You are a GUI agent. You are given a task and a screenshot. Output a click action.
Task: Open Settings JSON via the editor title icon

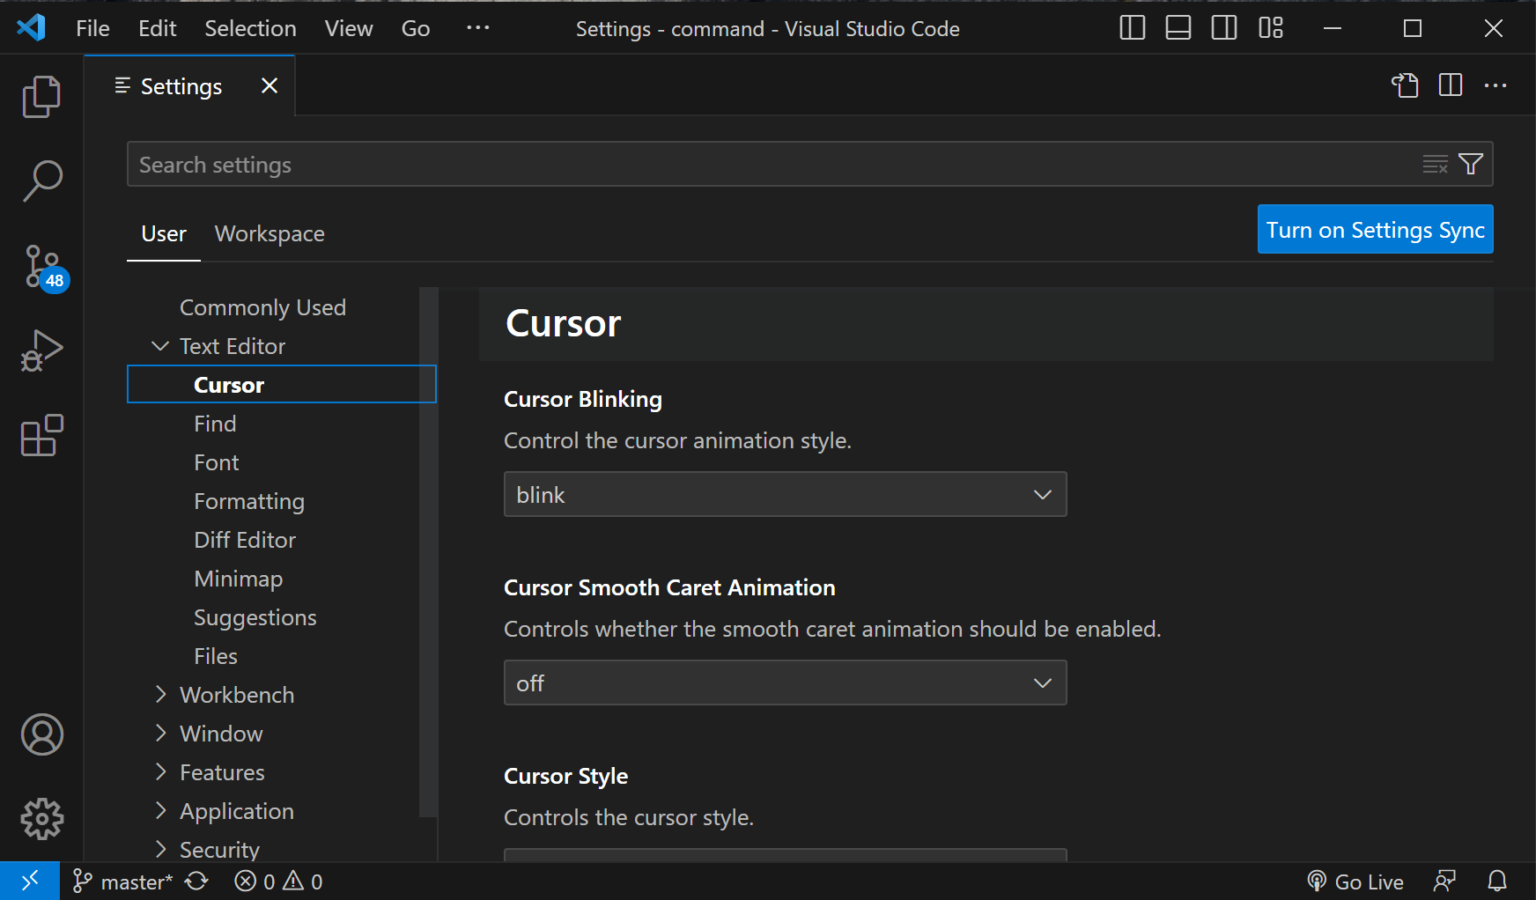[1405, 85]
